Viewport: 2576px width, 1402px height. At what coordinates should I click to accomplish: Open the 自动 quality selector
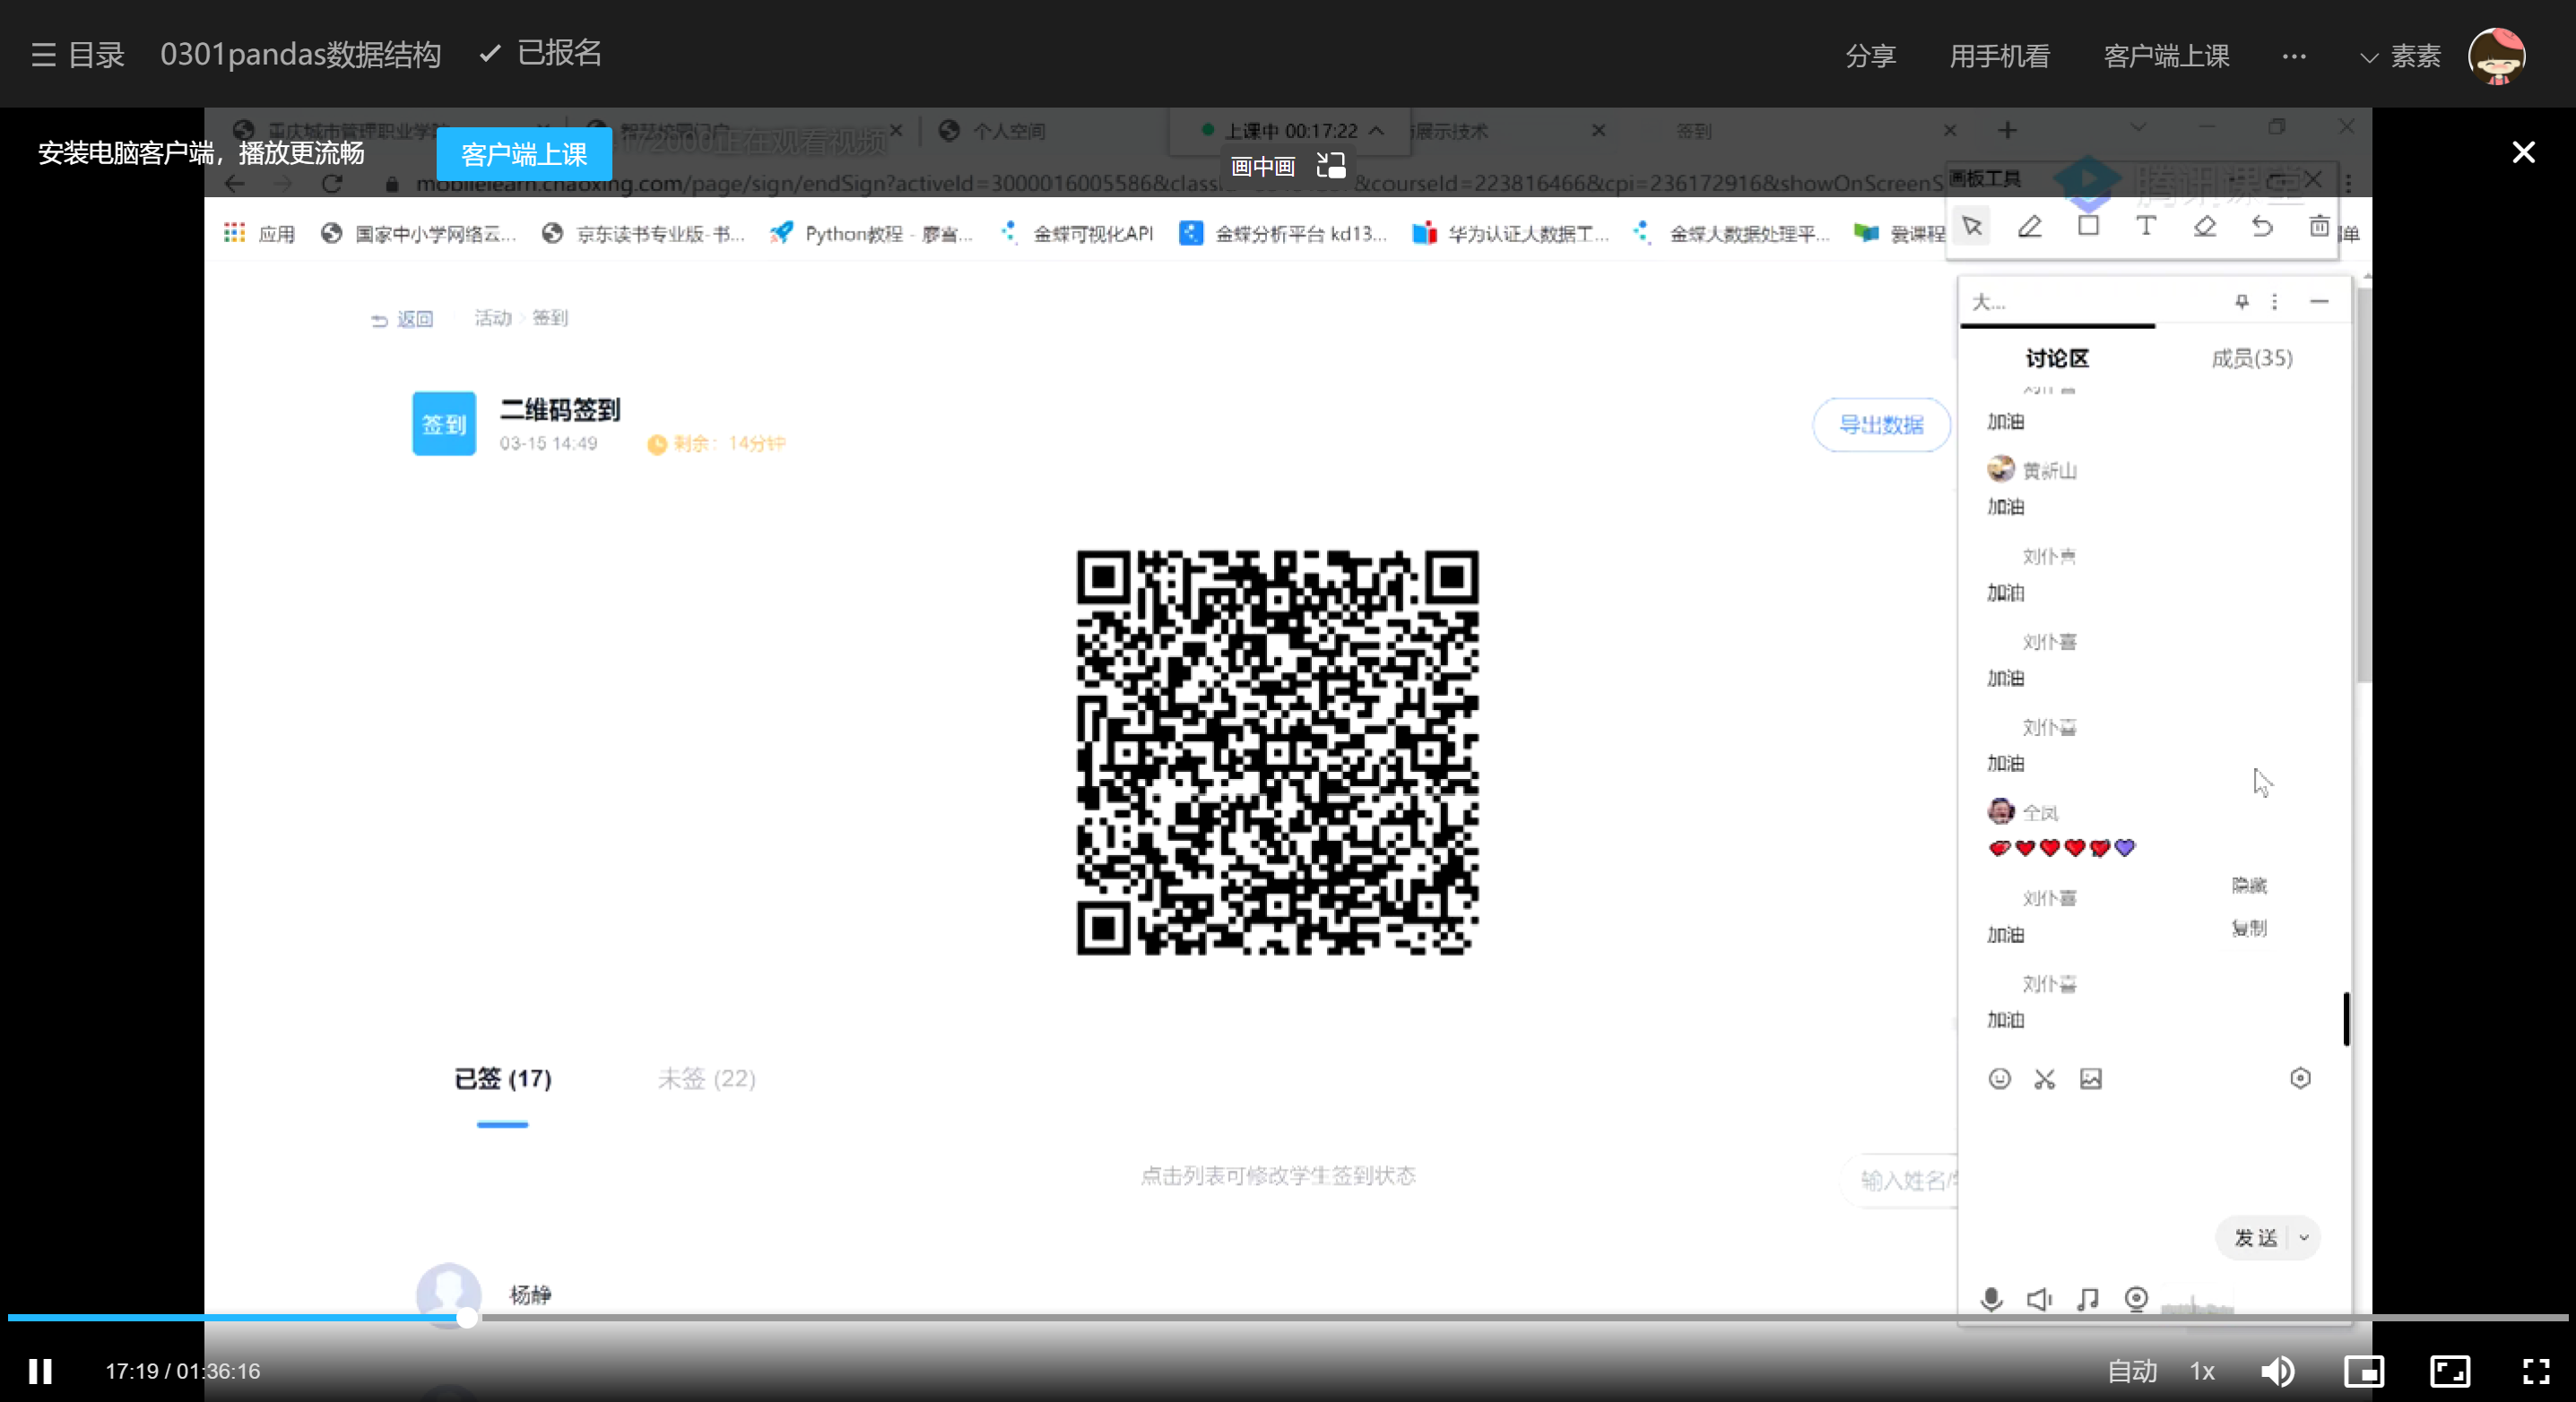click(2131, 1371)
